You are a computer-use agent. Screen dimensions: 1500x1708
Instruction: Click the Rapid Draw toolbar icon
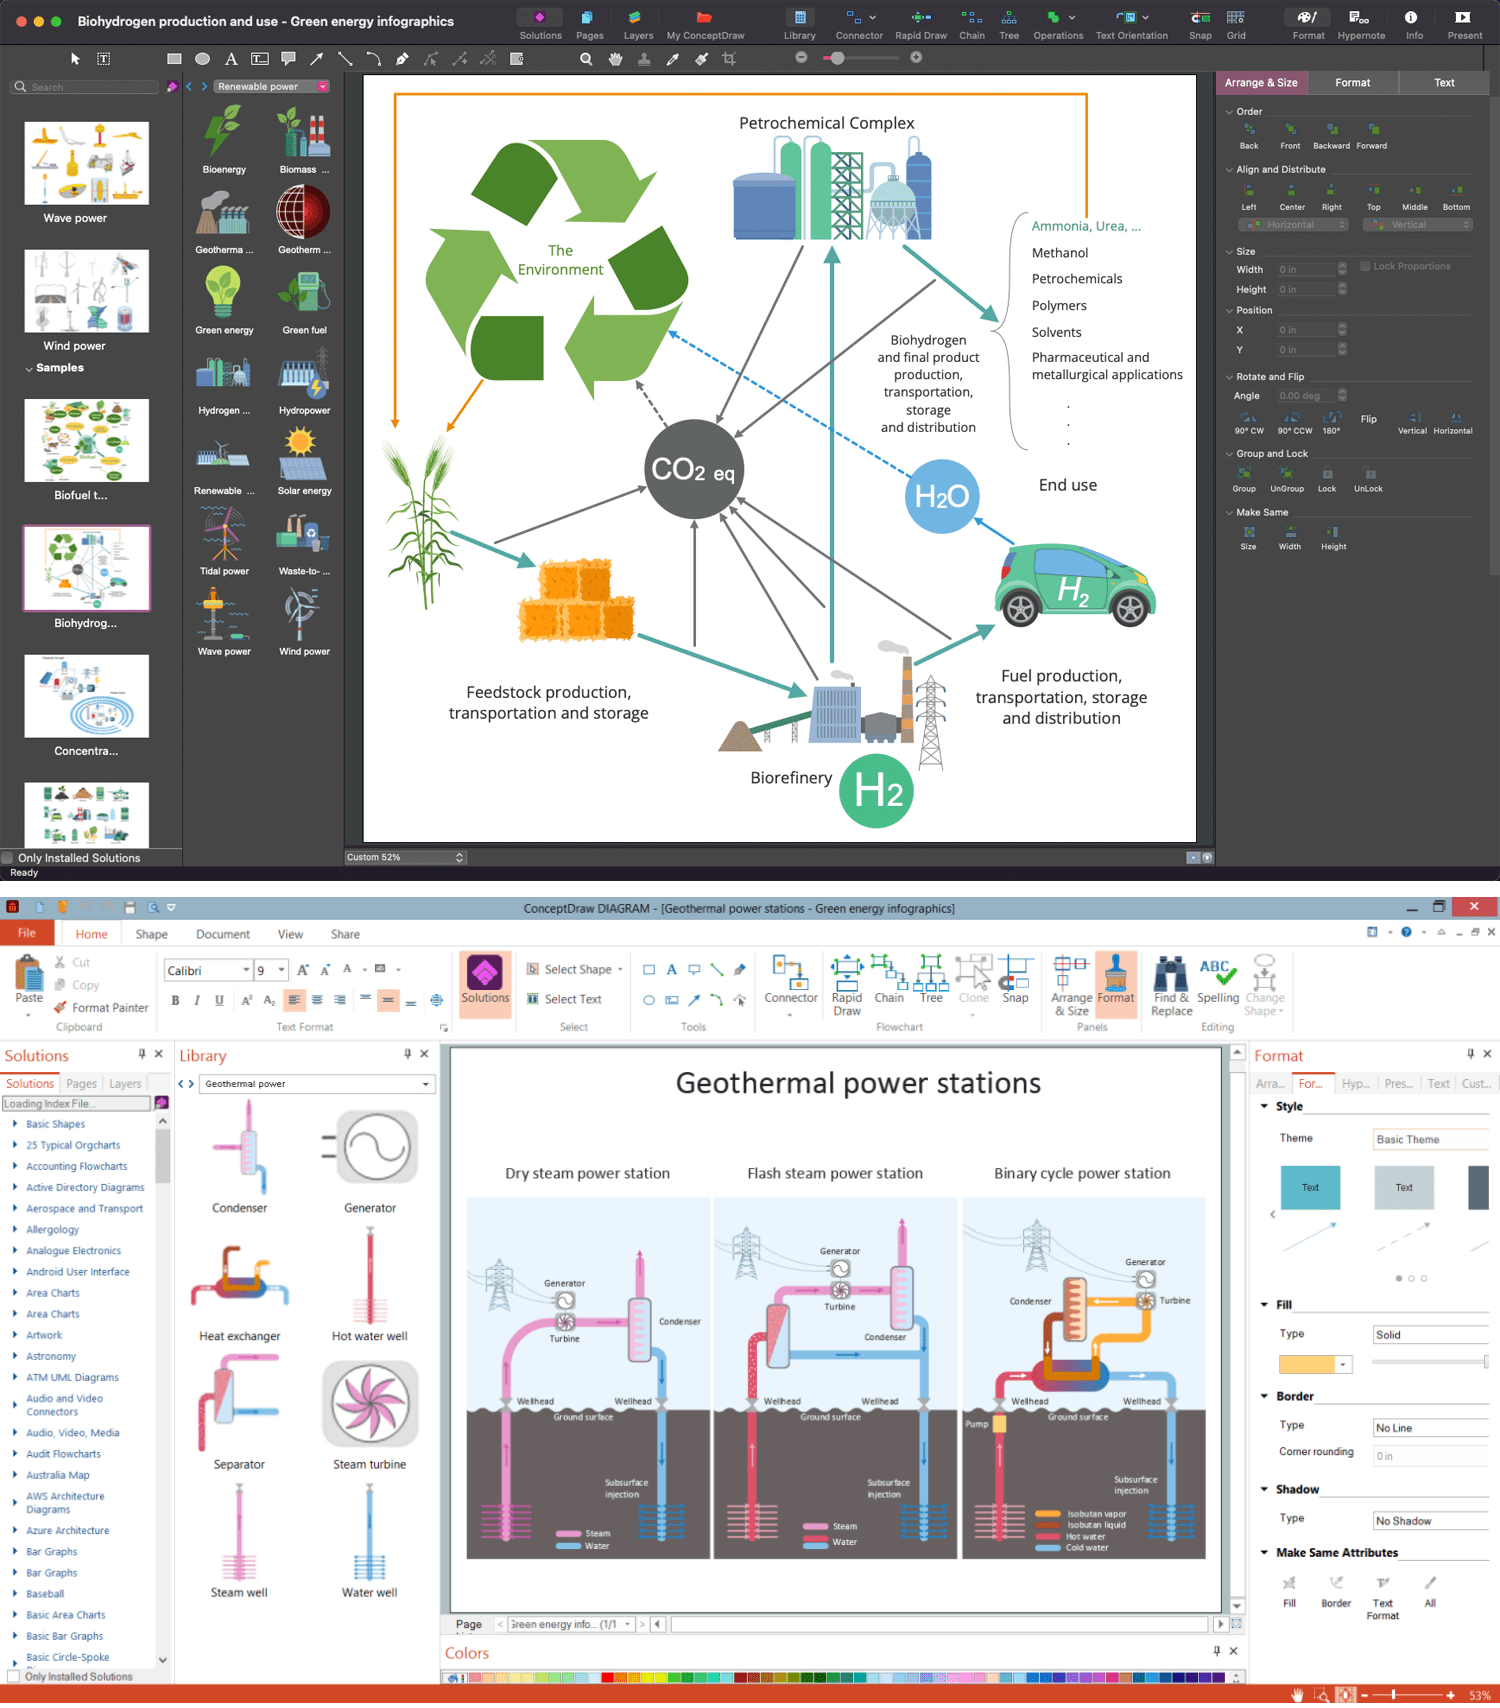point(920,24)
